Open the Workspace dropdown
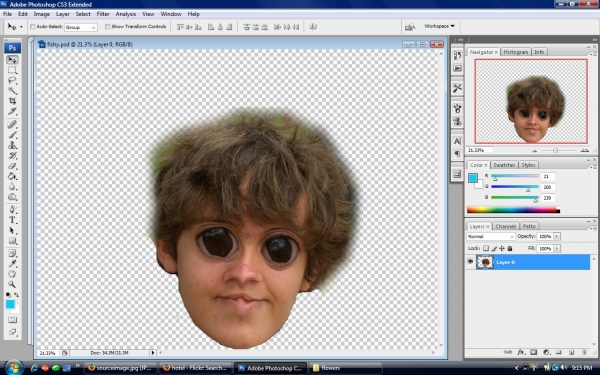 click(439, 26)
